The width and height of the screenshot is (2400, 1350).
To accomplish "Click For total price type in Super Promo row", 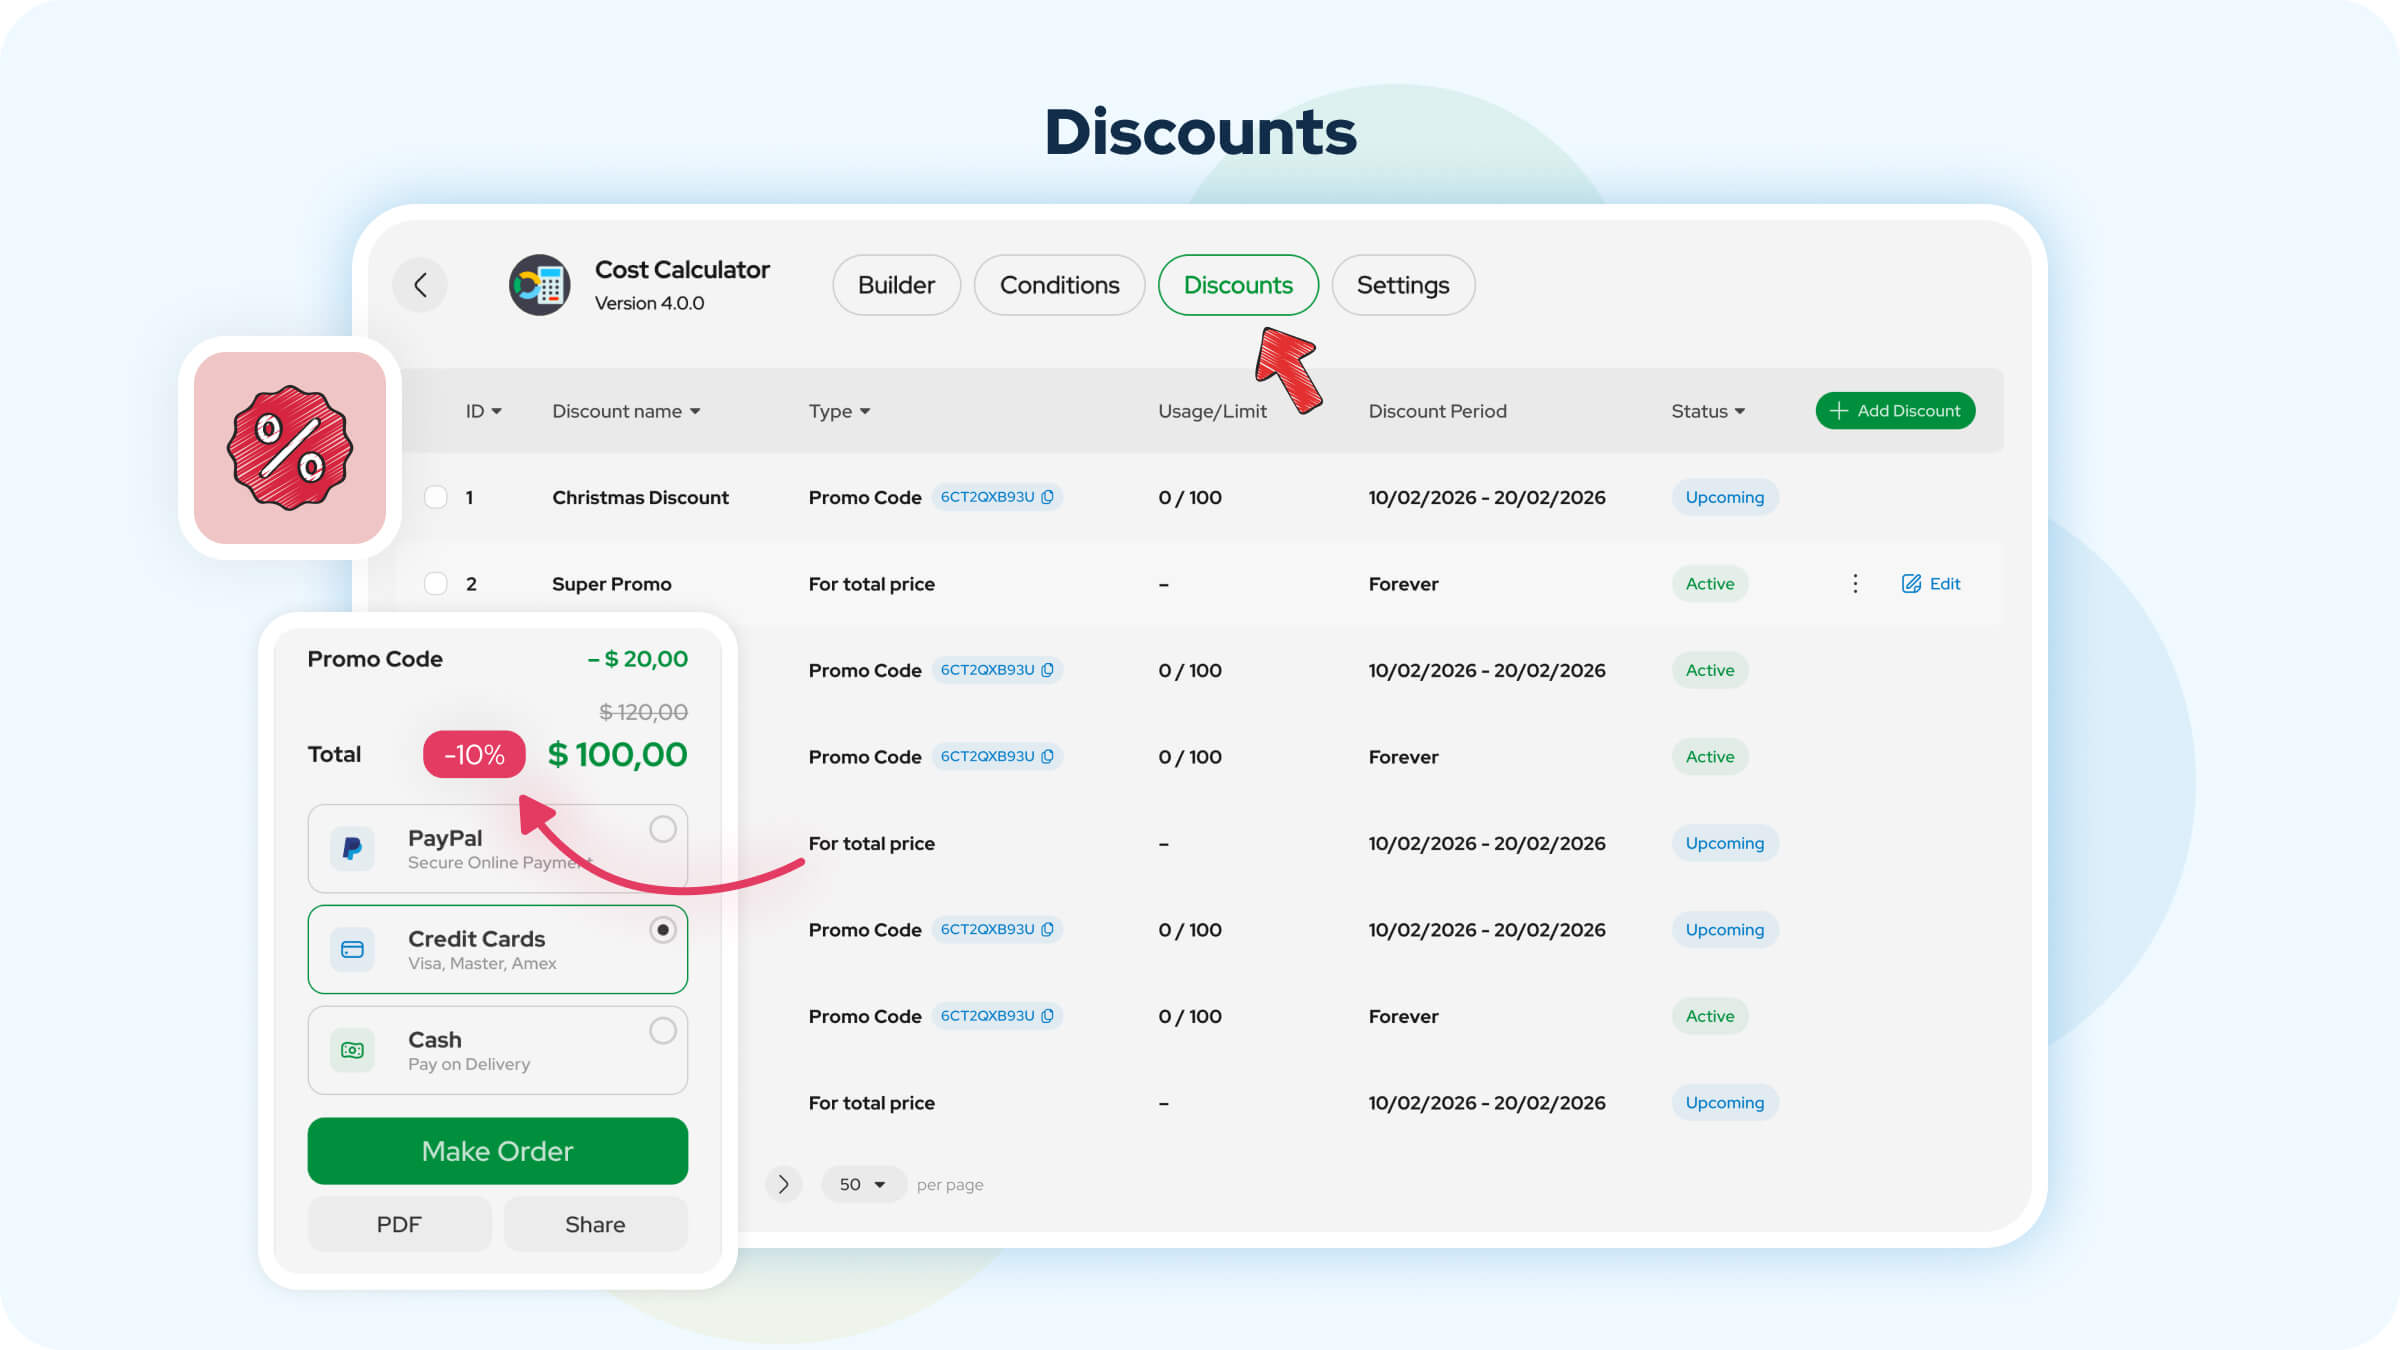I will click(x=871, y=583).
